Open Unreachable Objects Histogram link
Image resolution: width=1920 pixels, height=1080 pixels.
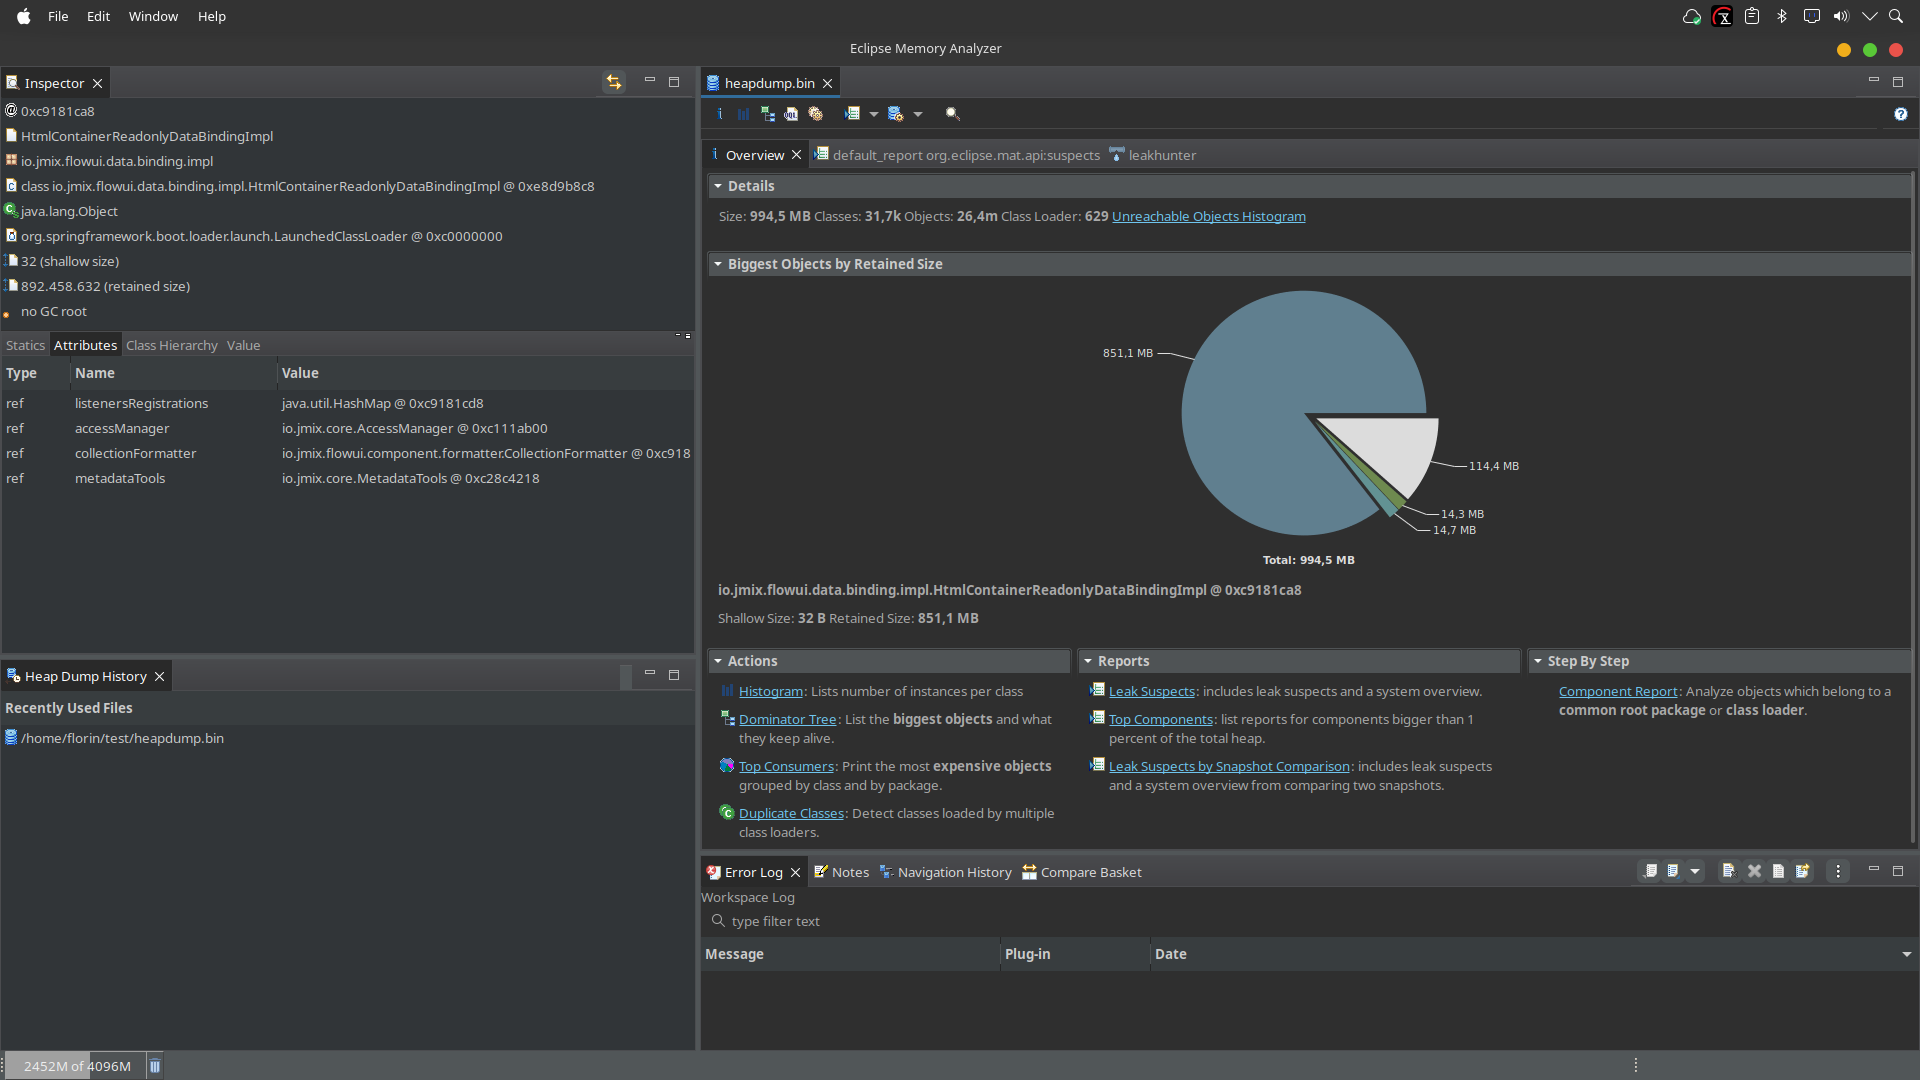(1208, 216)
